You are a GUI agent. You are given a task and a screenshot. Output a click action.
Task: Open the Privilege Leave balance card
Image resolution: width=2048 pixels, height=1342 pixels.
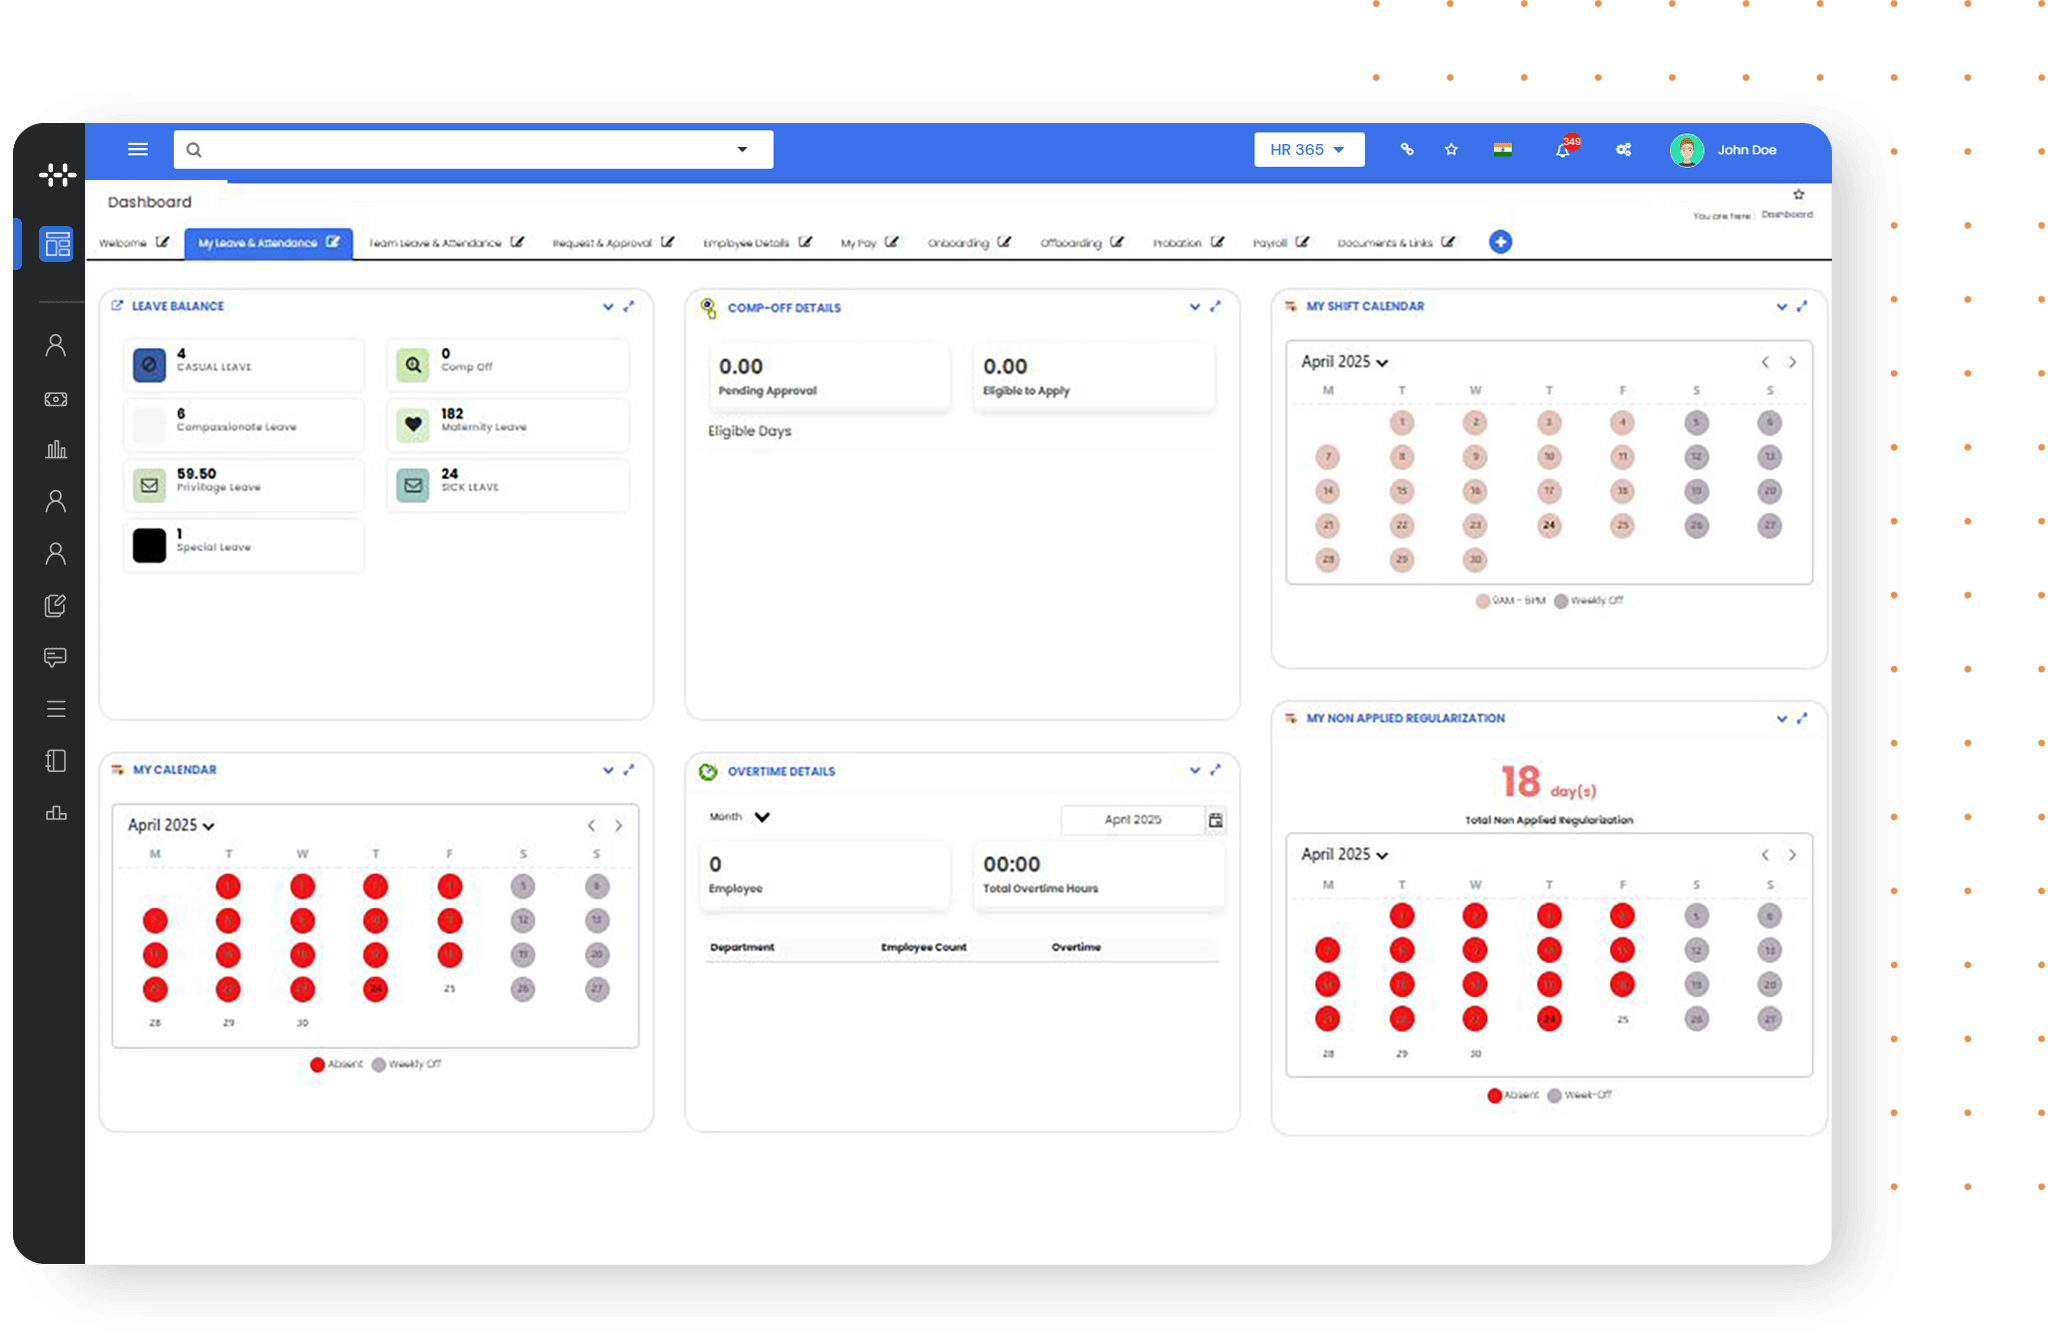pyautogui.click(x=244, y=485)
